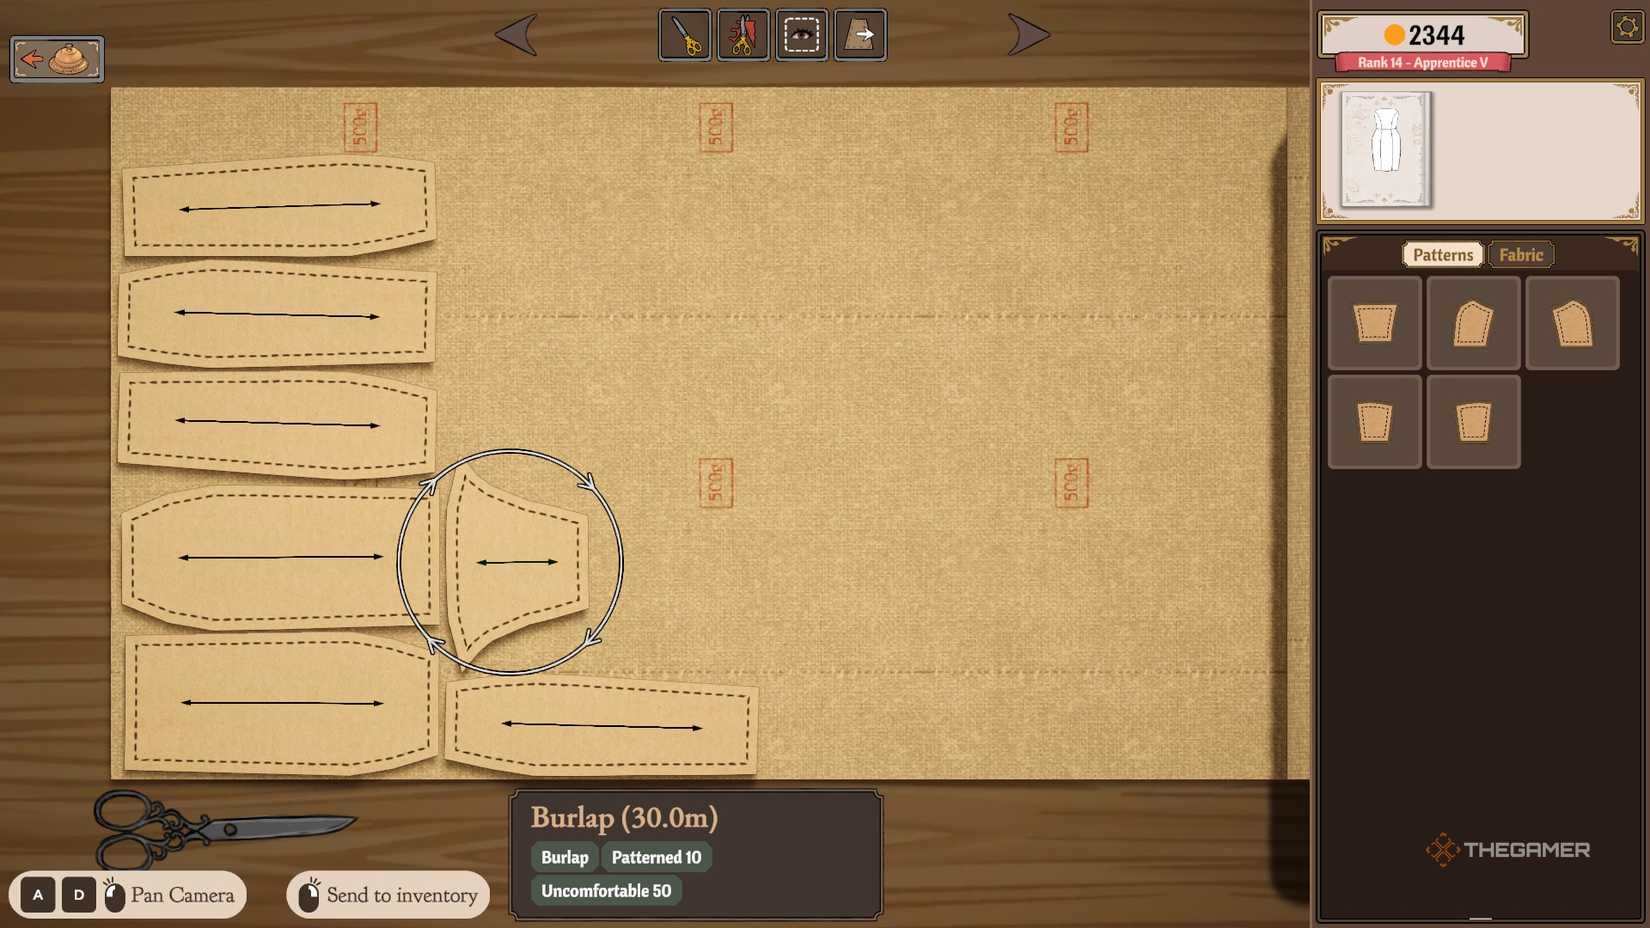Toggle the eye selection-visibility tool
Screen dimensions: 1650x928
coord(802,35)
